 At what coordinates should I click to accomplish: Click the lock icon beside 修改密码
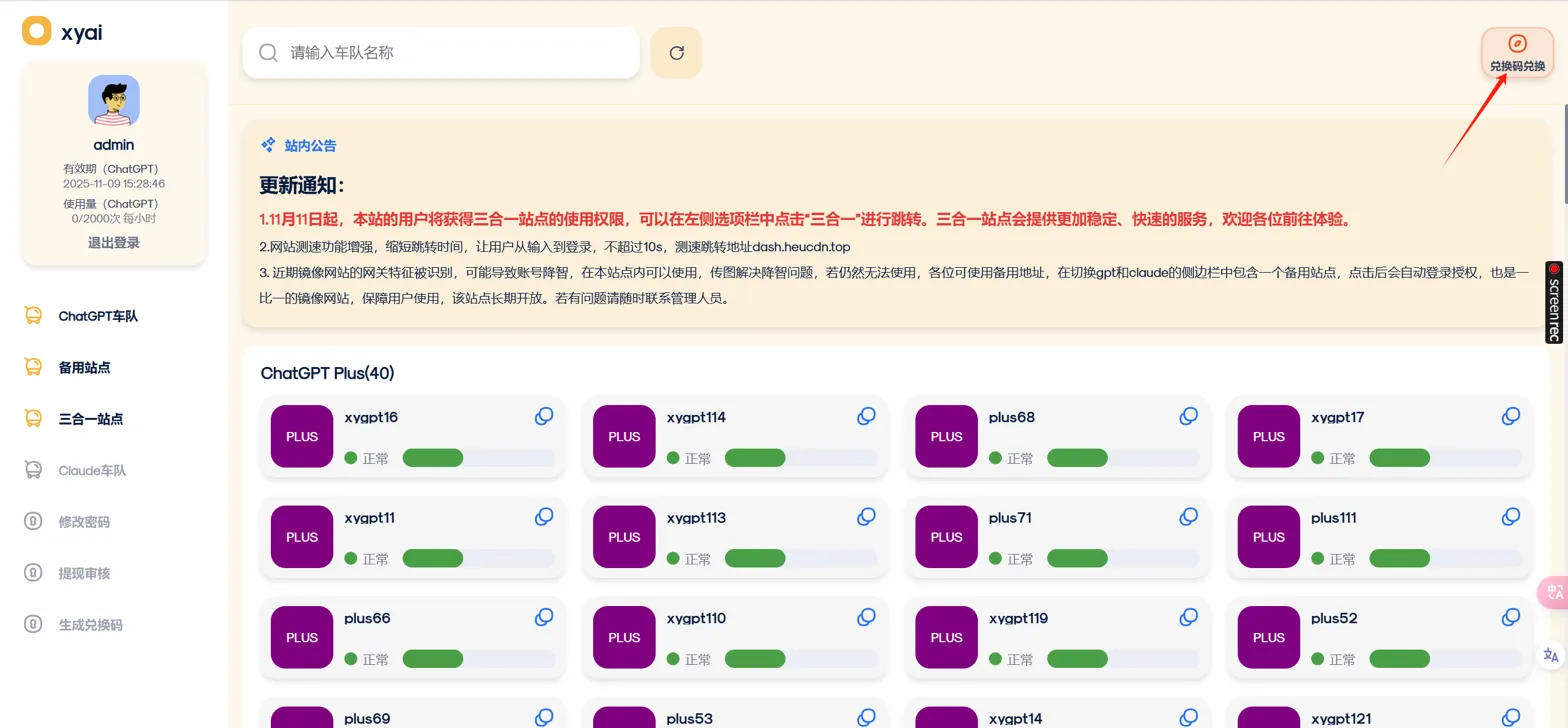click(x=33, y=522)
